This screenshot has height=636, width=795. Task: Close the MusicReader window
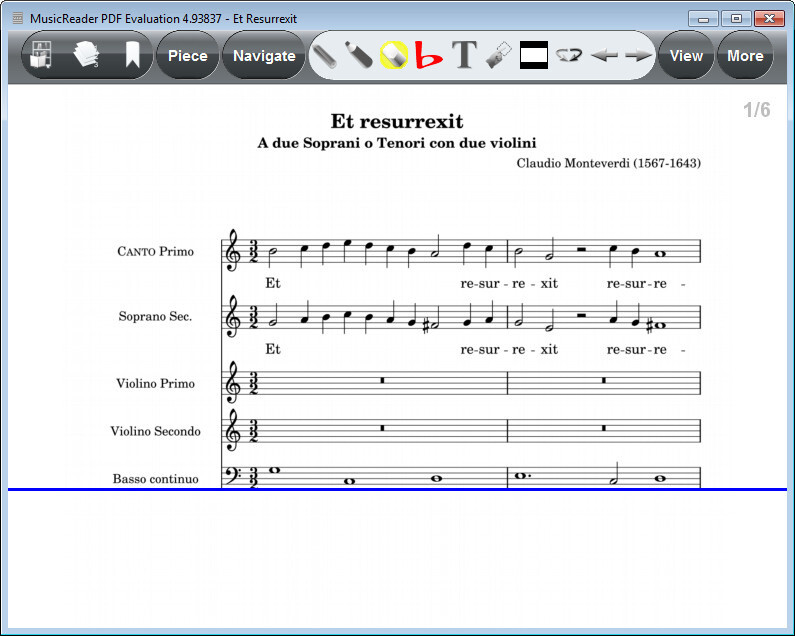[769, 19]
